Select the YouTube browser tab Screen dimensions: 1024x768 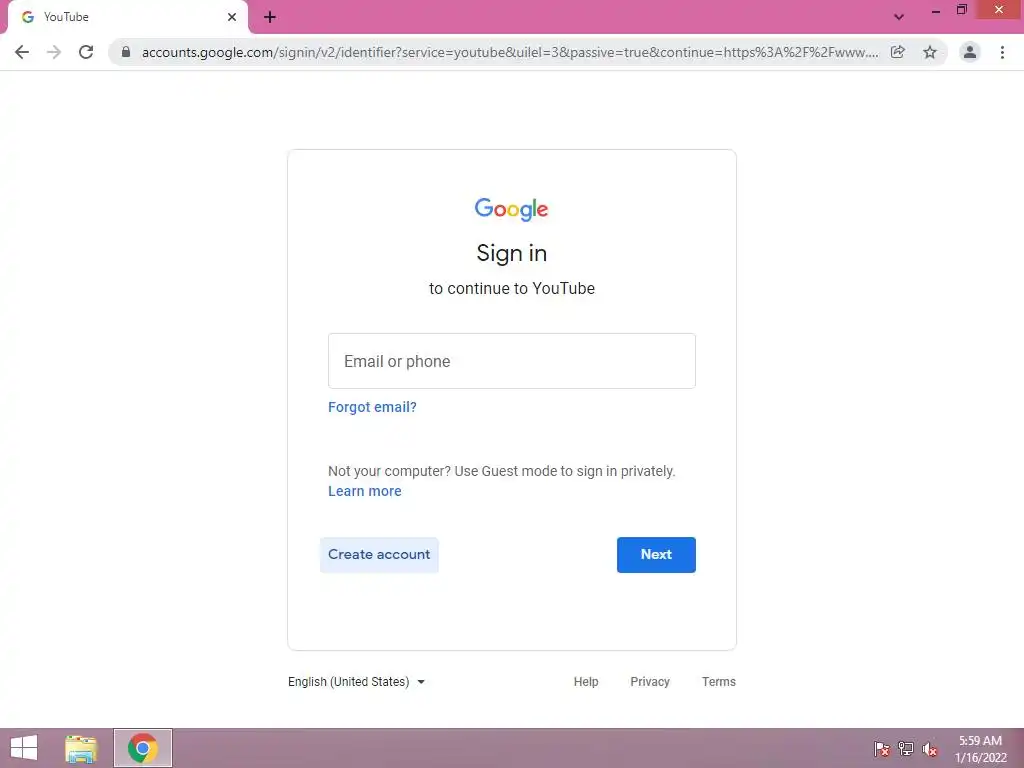(127, 17)
